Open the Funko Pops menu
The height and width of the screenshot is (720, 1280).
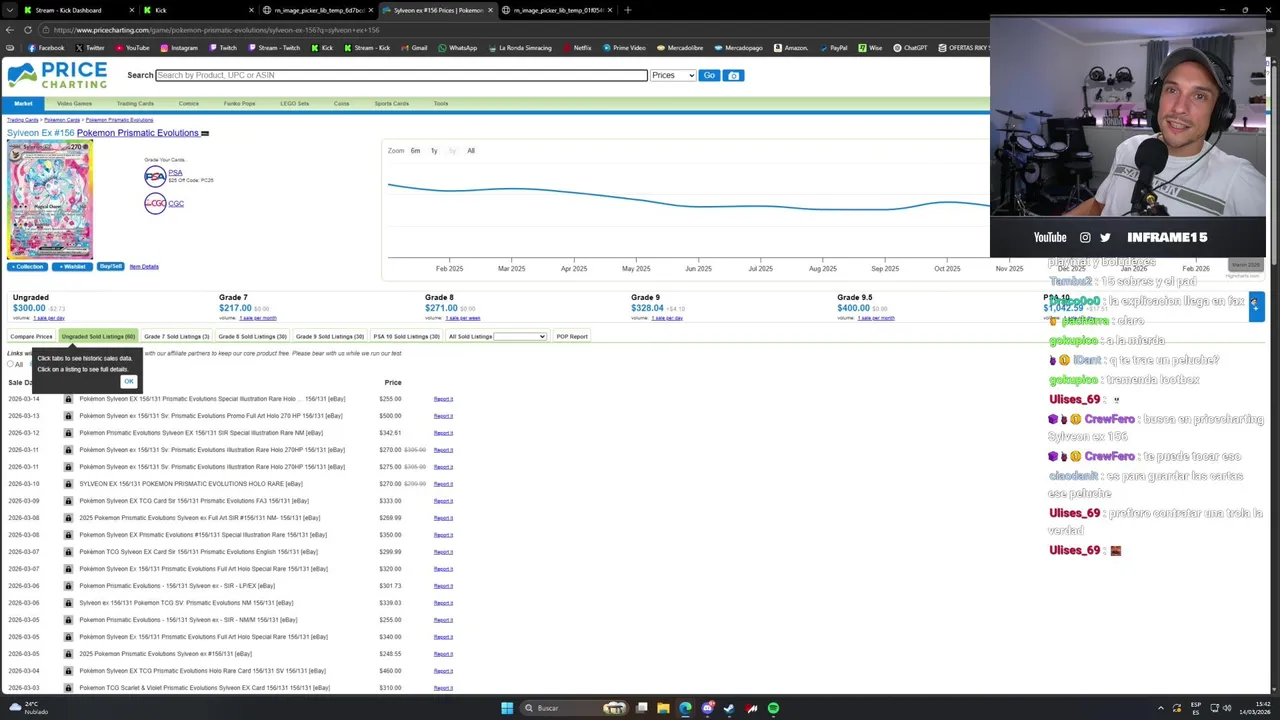(240, 103)
